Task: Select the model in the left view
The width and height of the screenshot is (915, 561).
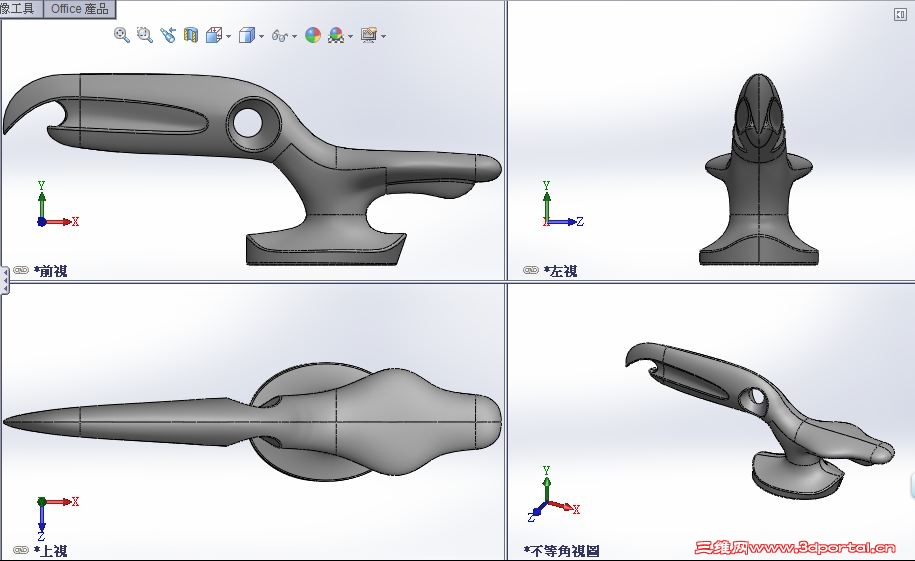Action: 759,169
